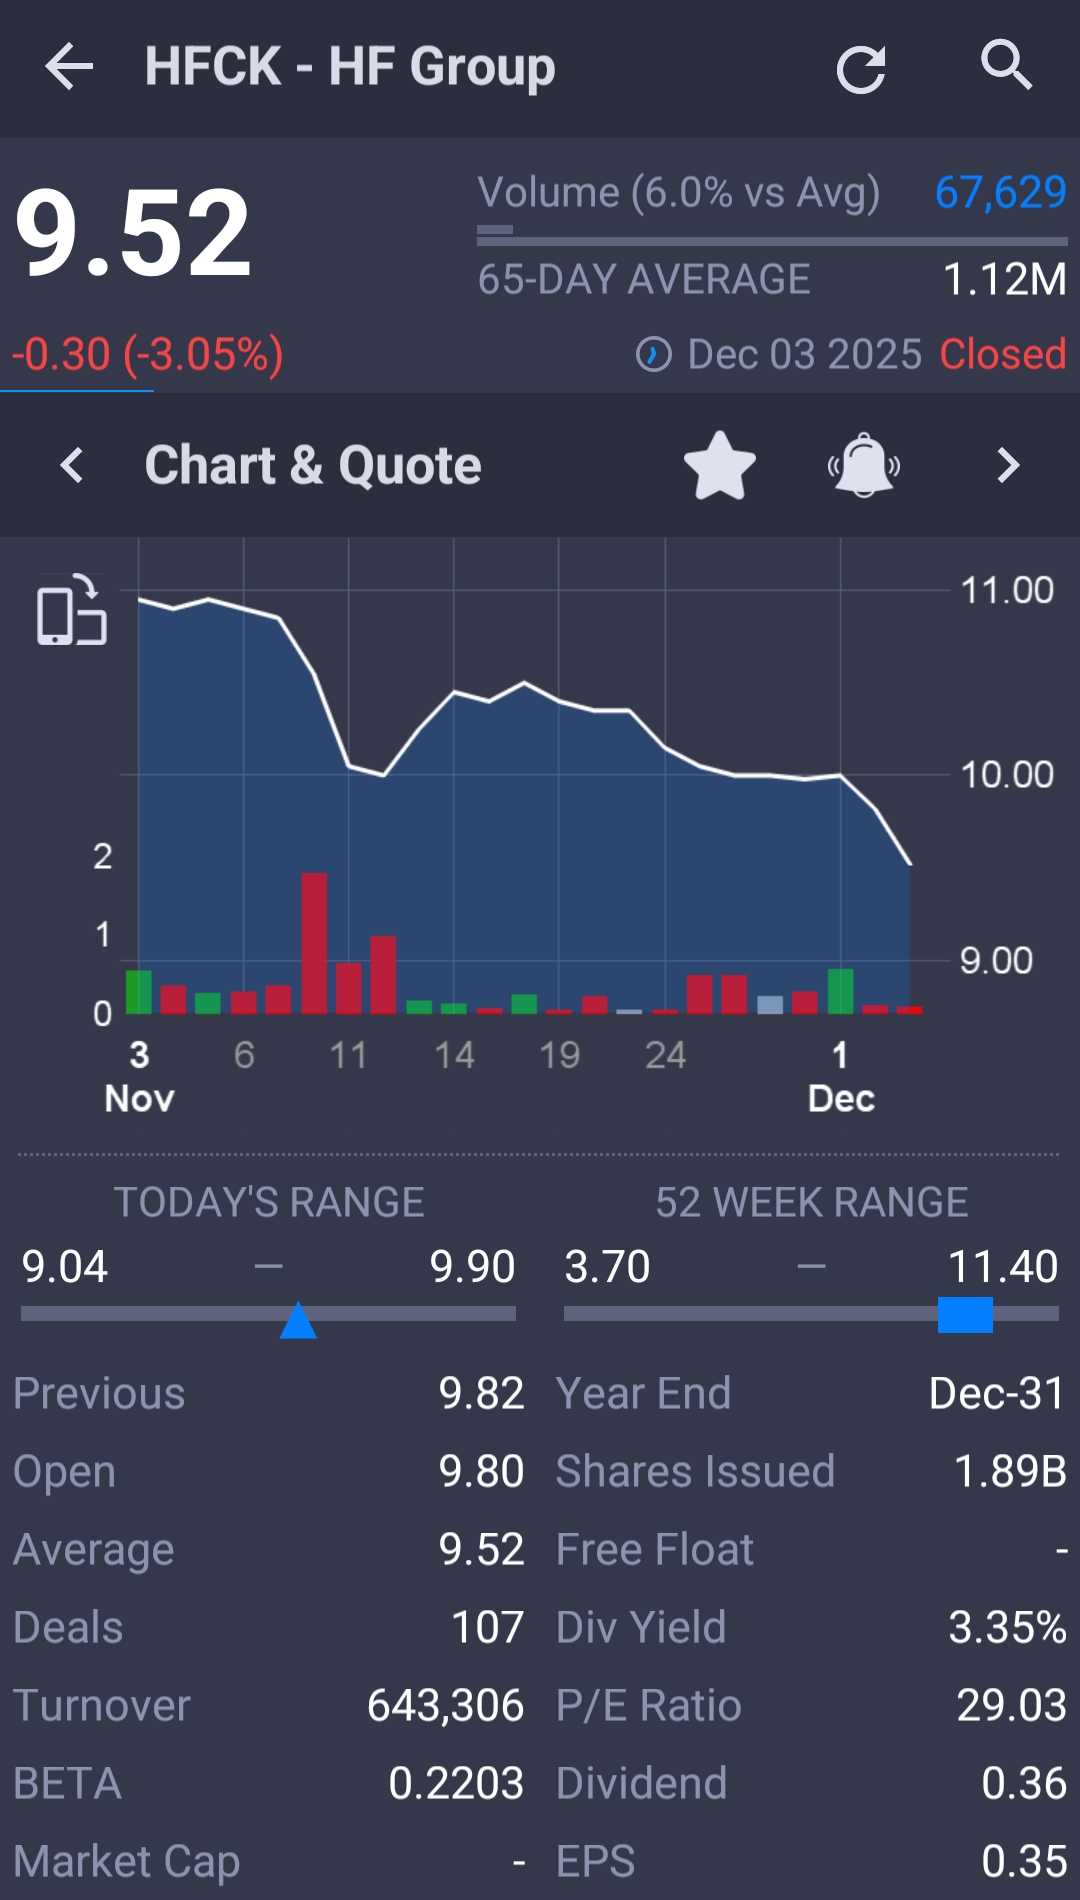
Task: Select Chart & Quote tab title
Action: [x=313, y=466]
